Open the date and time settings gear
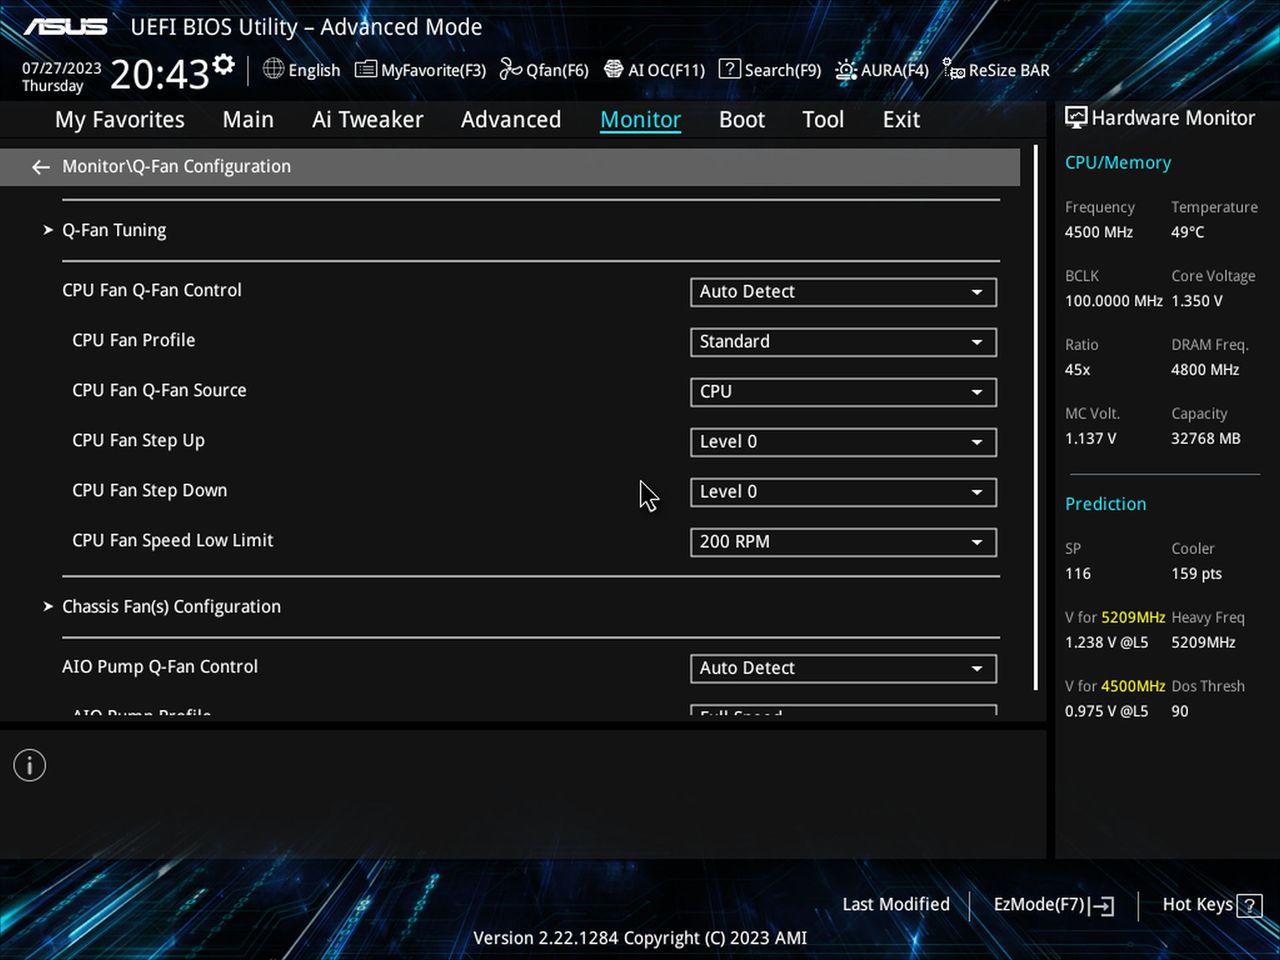This screenshot has width=1280, height=960. 224,64
